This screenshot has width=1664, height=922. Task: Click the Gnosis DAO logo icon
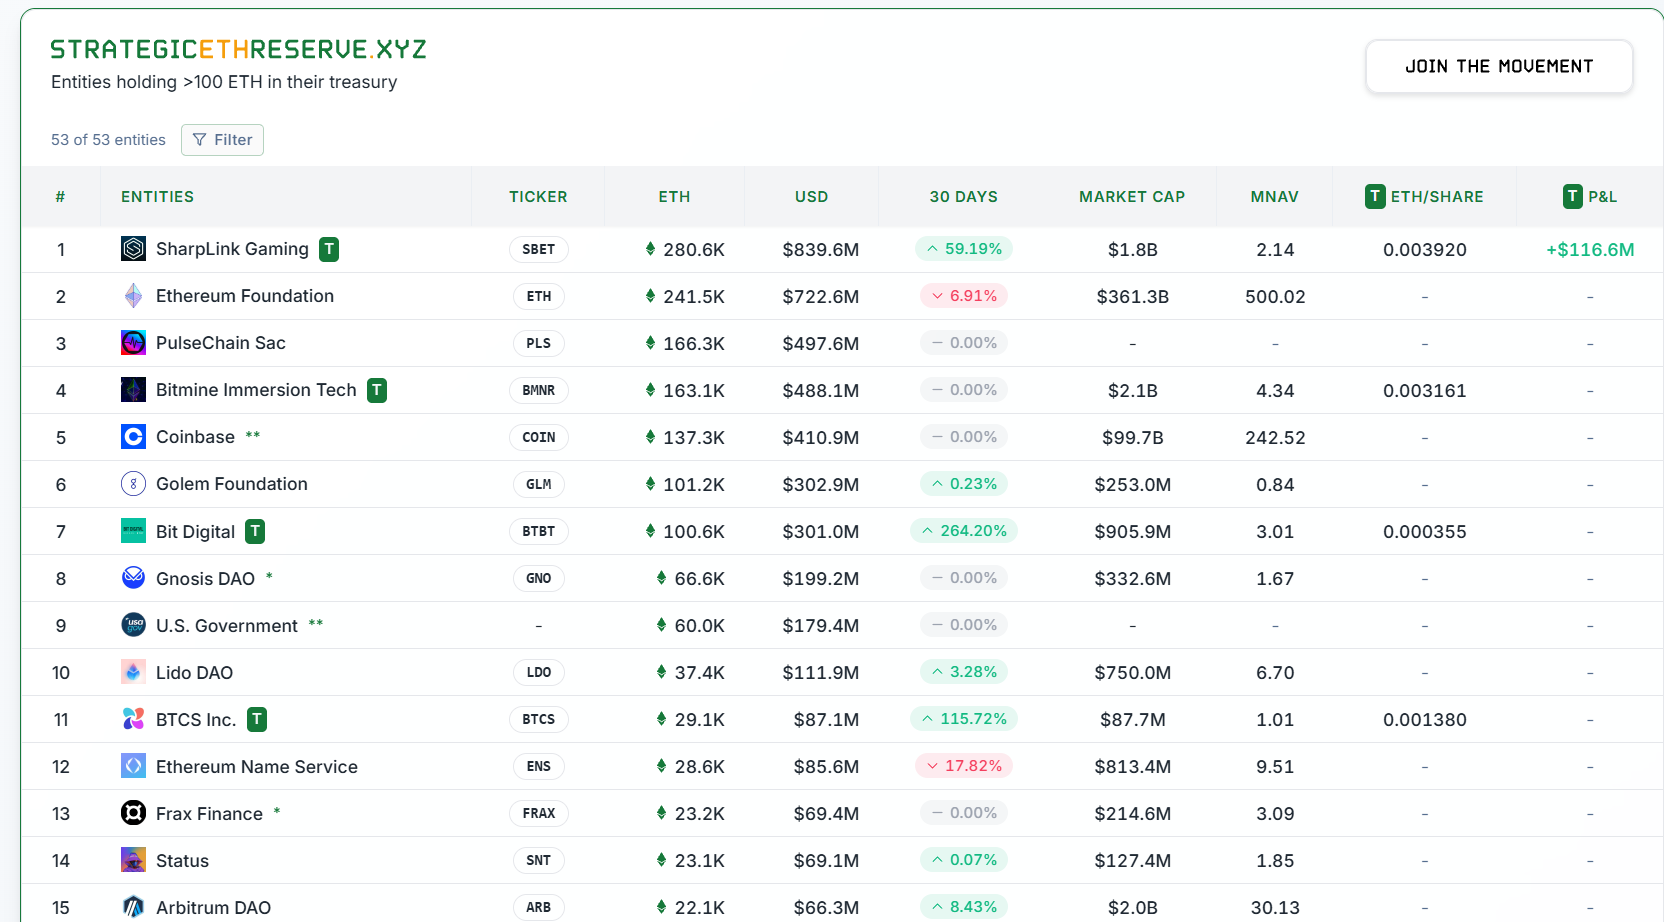coord(133,578)
